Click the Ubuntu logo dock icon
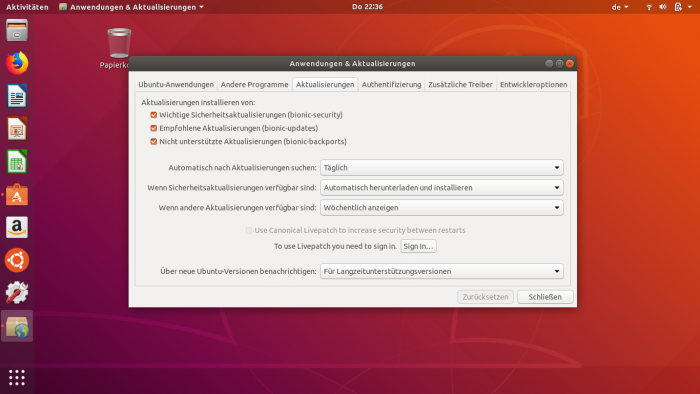The height and width of the screenshot is (394, 700). click(x=17, y=260)
